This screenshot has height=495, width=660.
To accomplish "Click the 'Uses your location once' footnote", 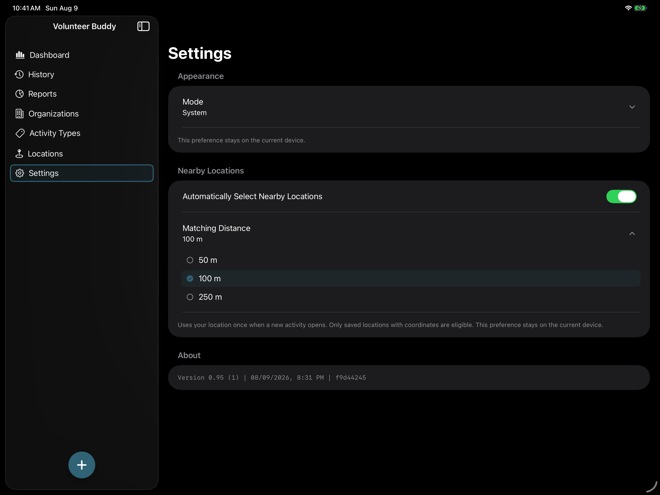I will coord(390,325).
